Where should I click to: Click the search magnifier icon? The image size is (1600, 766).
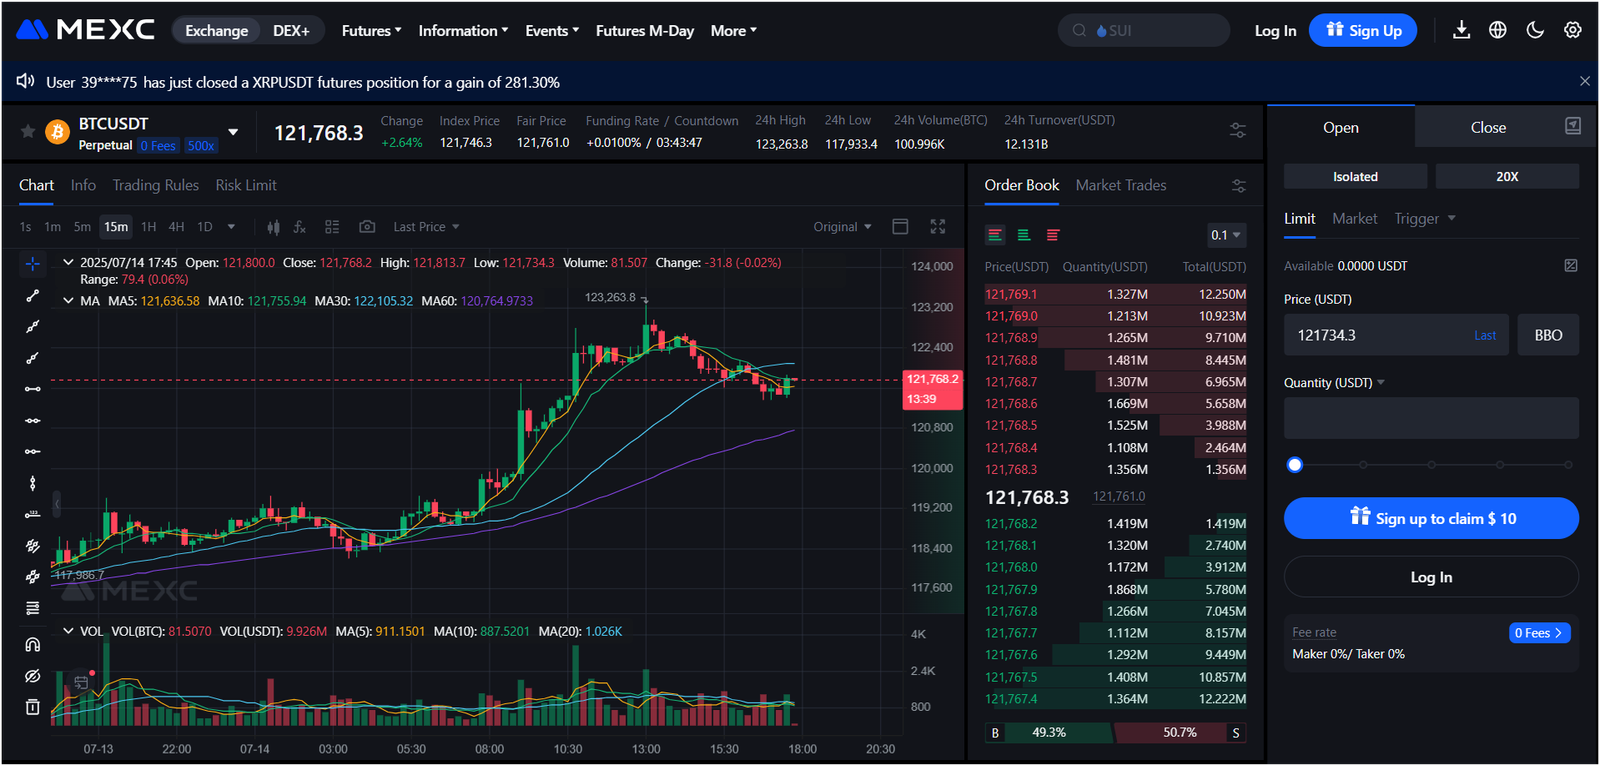click(x=1079, y=30)
